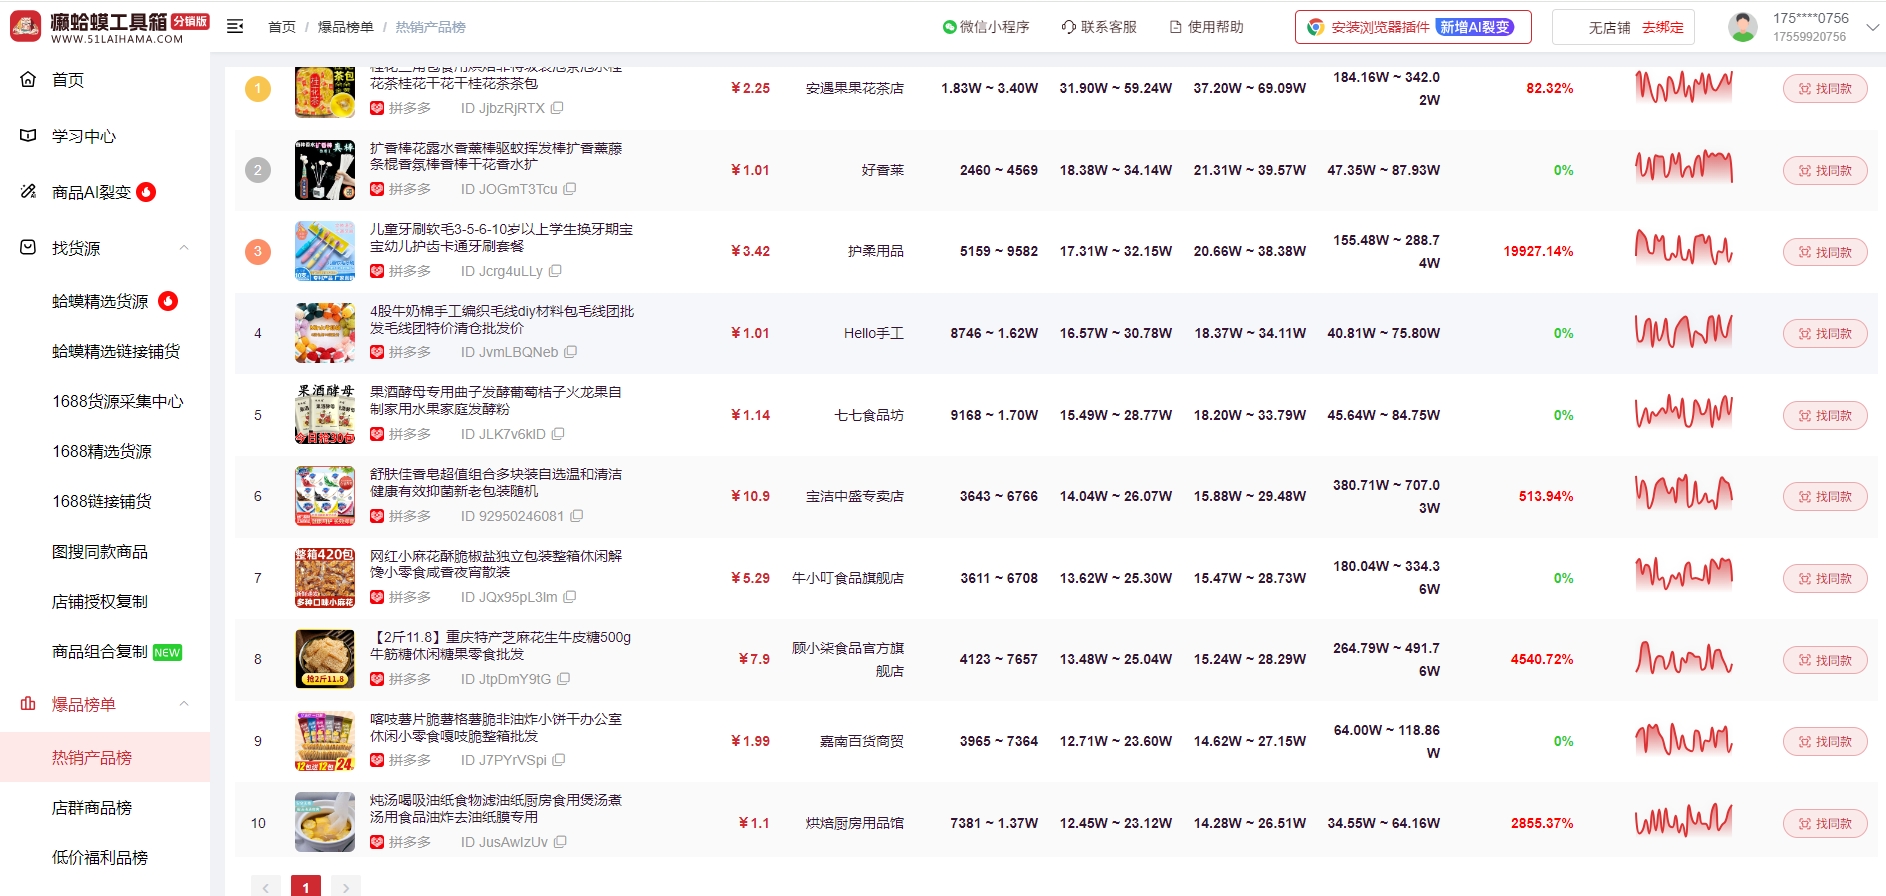
Task: Click 找同款 for 安遇果果花茶店 row
Action: [1825, 89]
